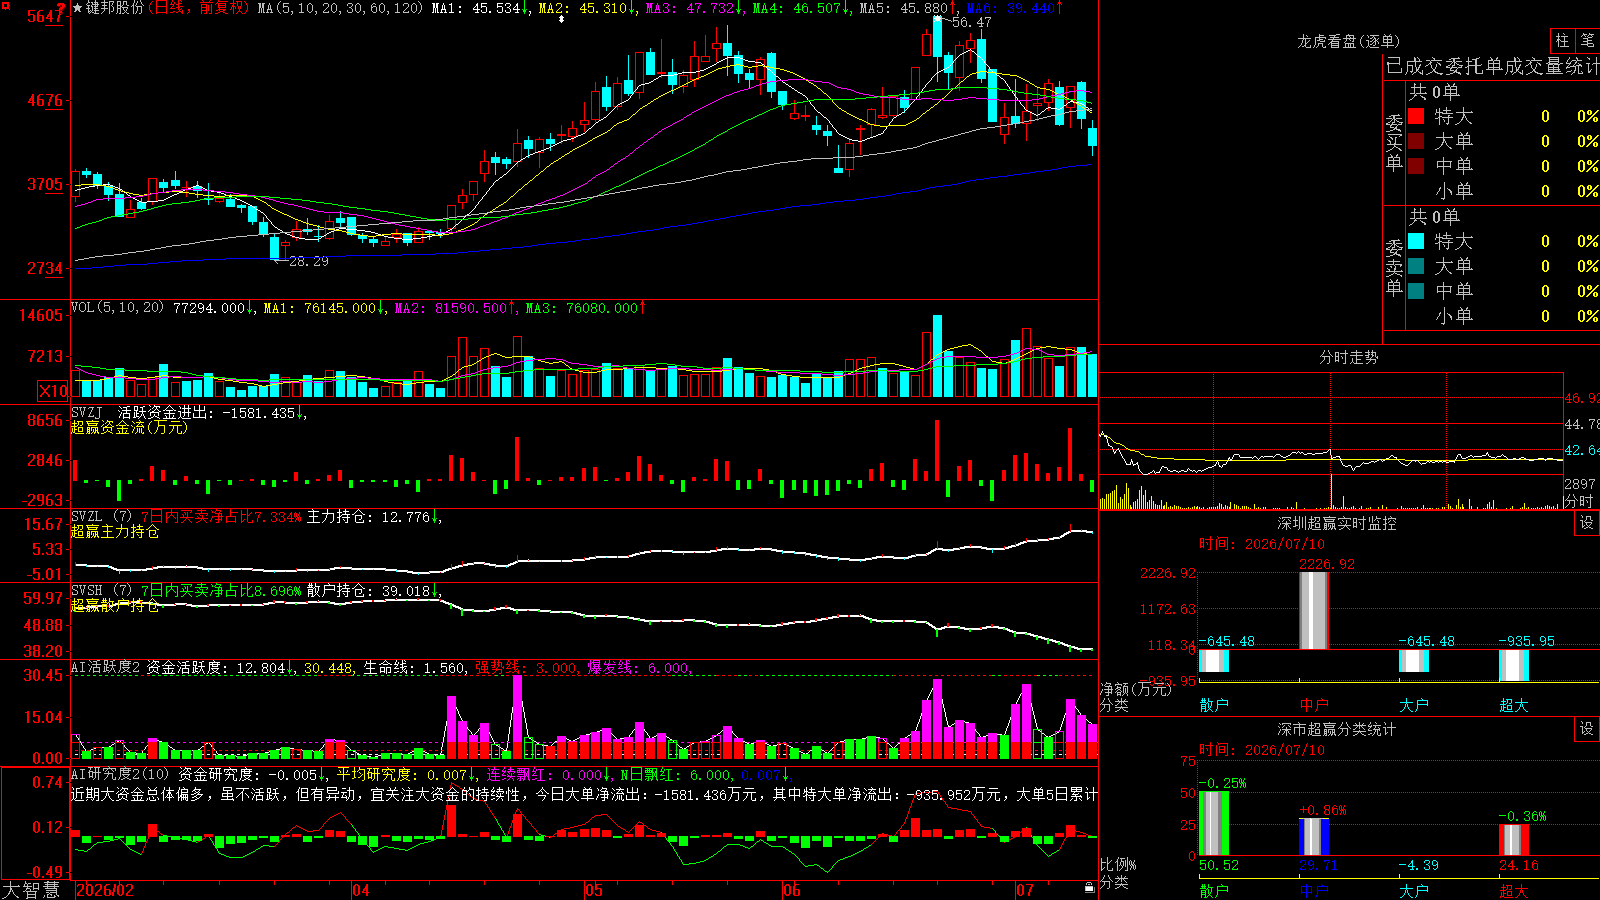Click the 委买单 vertical section label
The width and height of the screenshot is (1600, 900).
(1394, 143)
